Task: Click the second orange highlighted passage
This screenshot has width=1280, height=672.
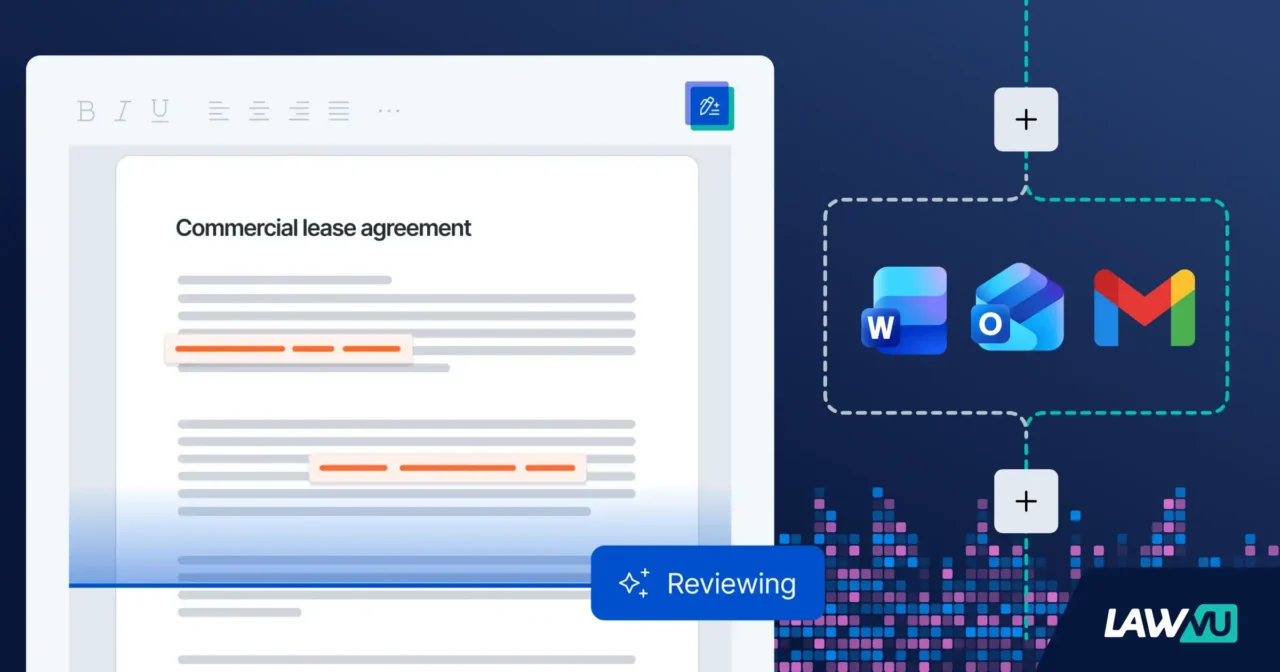Action: 447,468
